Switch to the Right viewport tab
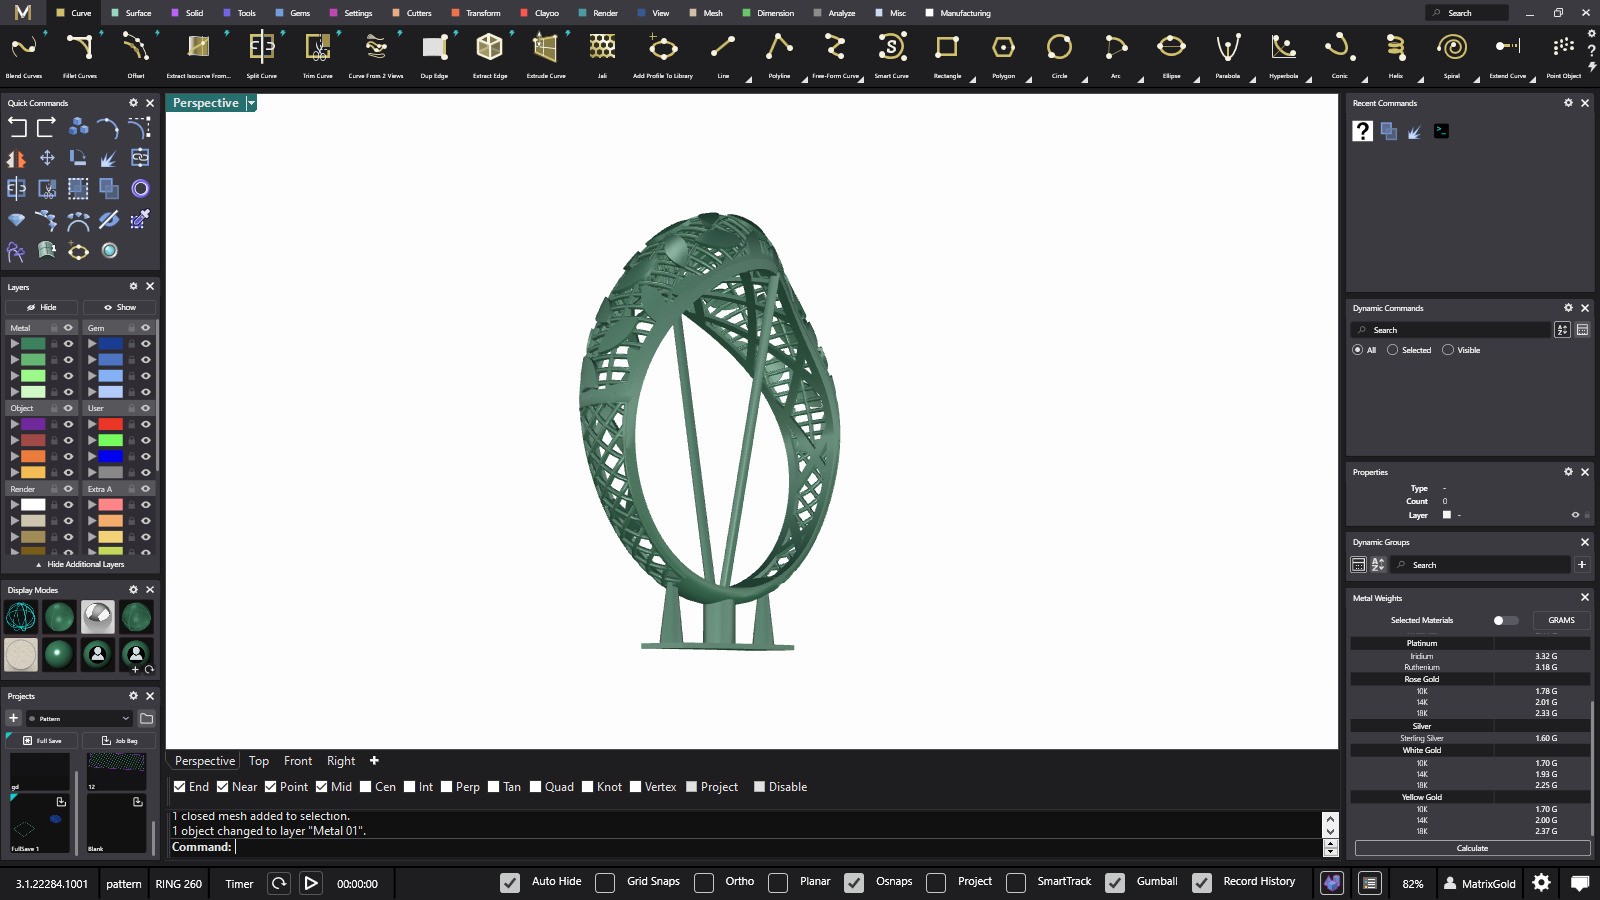1600x900 pixels. [341, 761]
